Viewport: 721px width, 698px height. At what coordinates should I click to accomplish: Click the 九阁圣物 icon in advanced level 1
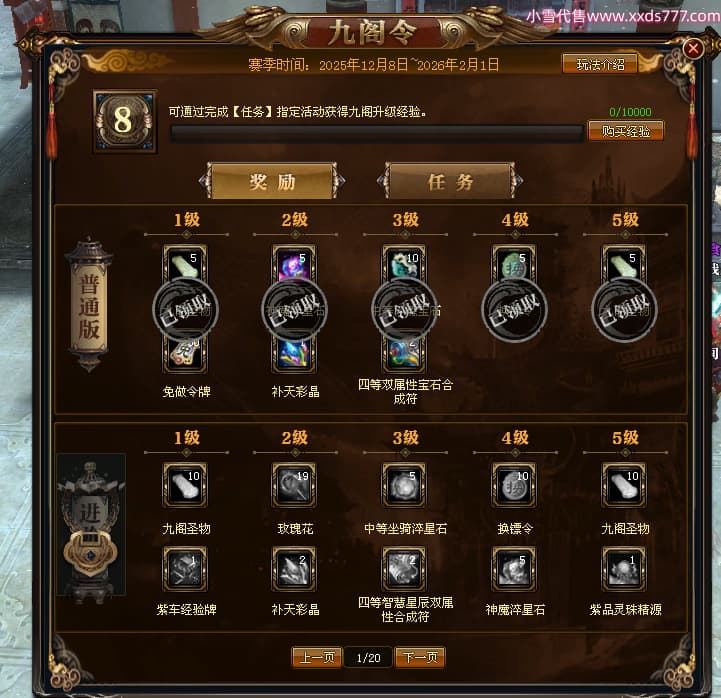click(x=185, y=485)
